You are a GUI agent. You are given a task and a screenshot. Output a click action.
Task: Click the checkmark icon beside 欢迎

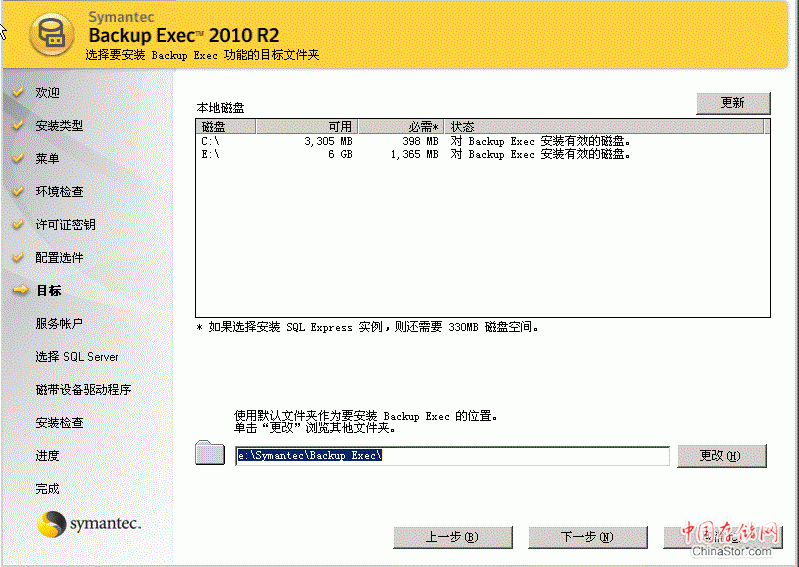coord(17,93)
